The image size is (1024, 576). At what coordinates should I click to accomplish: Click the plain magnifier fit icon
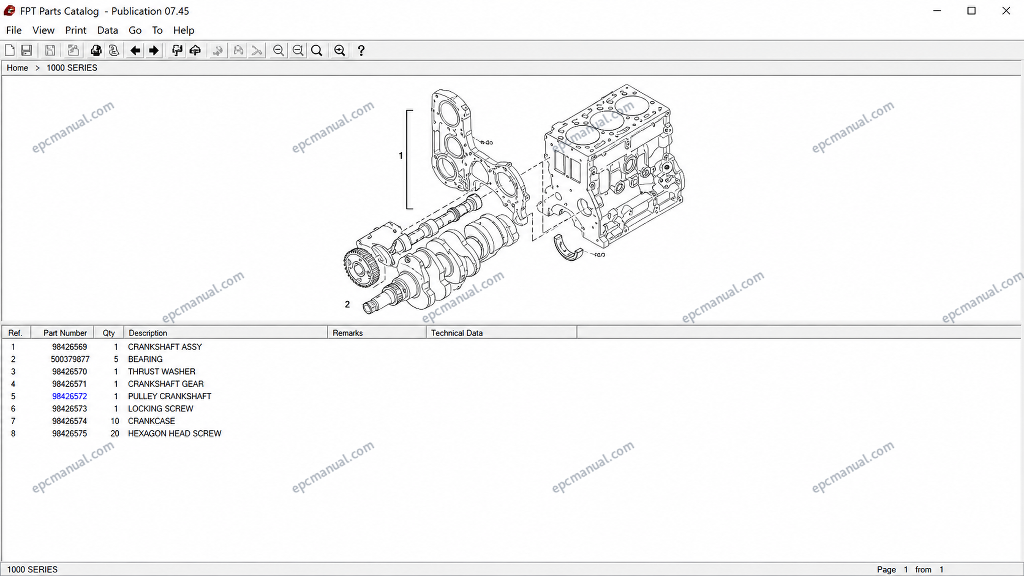tap(317, 50)
